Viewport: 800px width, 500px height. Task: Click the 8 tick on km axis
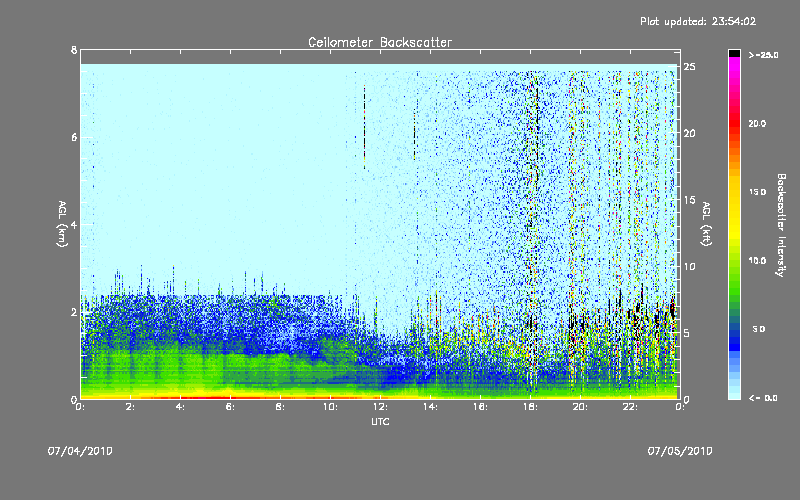[74, 50]
